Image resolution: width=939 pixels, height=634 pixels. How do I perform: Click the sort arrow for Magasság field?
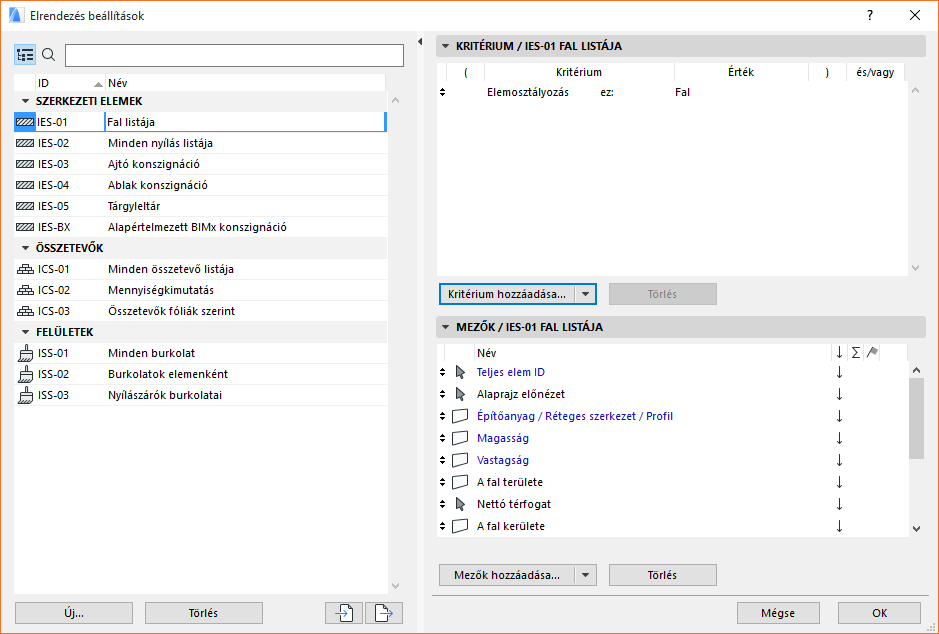839,438
